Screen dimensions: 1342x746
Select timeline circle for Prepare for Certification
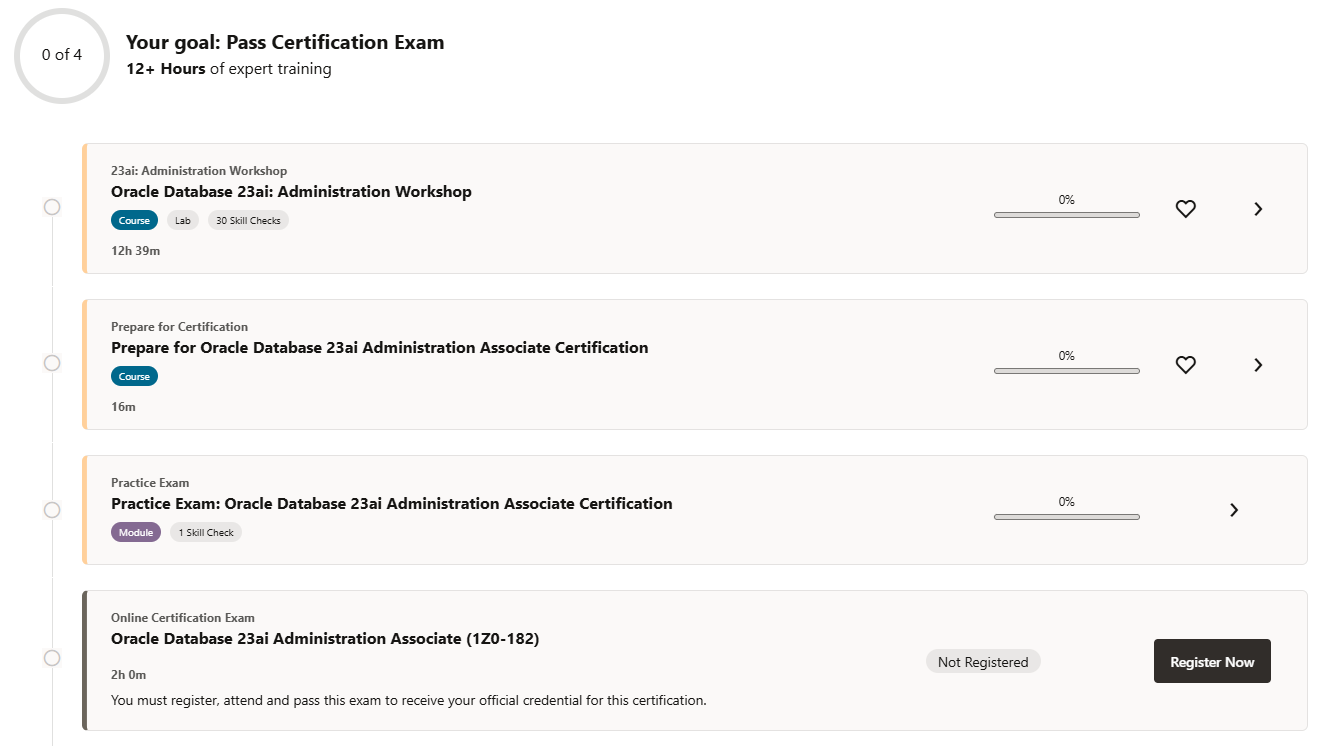[x=52, y=363]
